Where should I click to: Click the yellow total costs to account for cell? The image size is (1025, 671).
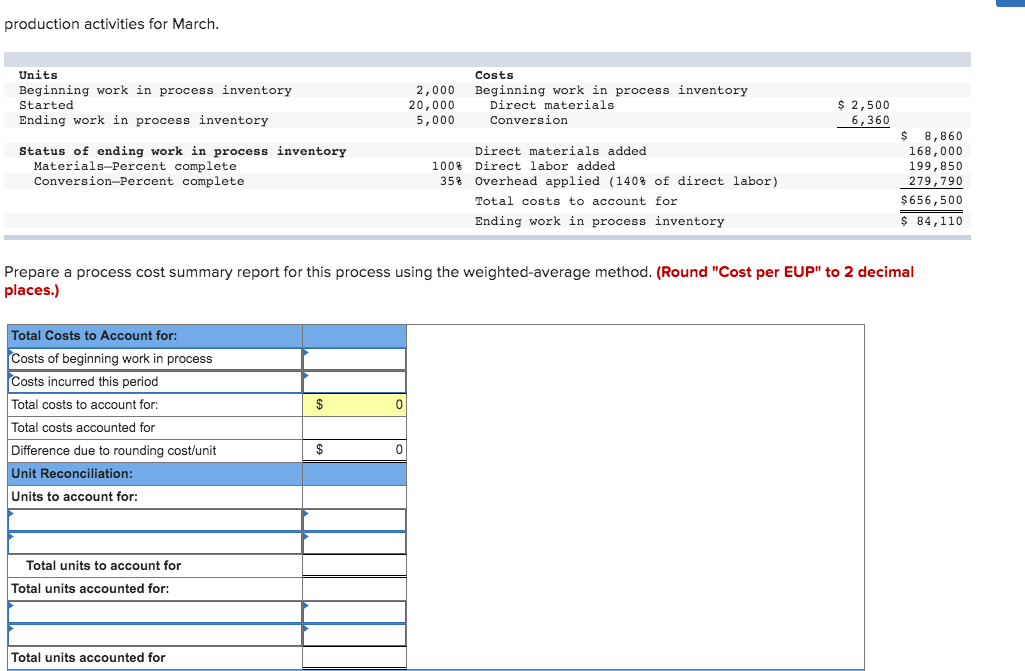pos(354,404)
